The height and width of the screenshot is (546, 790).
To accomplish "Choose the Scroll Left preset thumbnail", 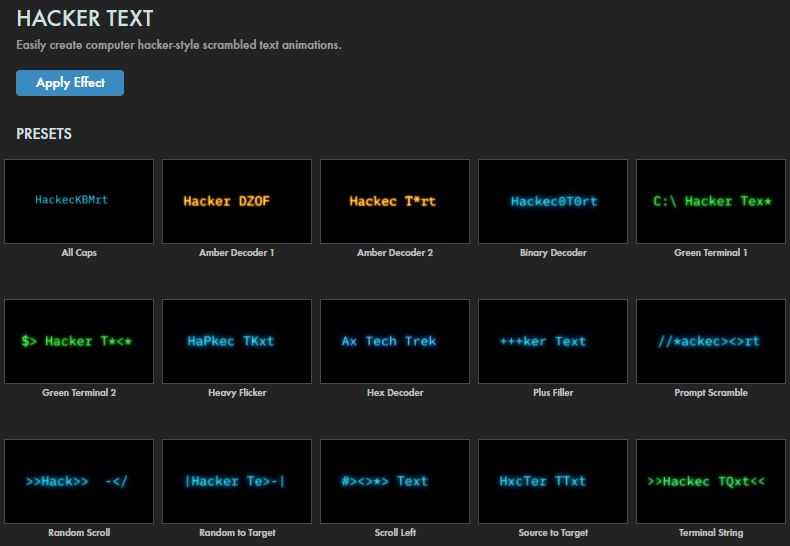I will pos(395,482).
